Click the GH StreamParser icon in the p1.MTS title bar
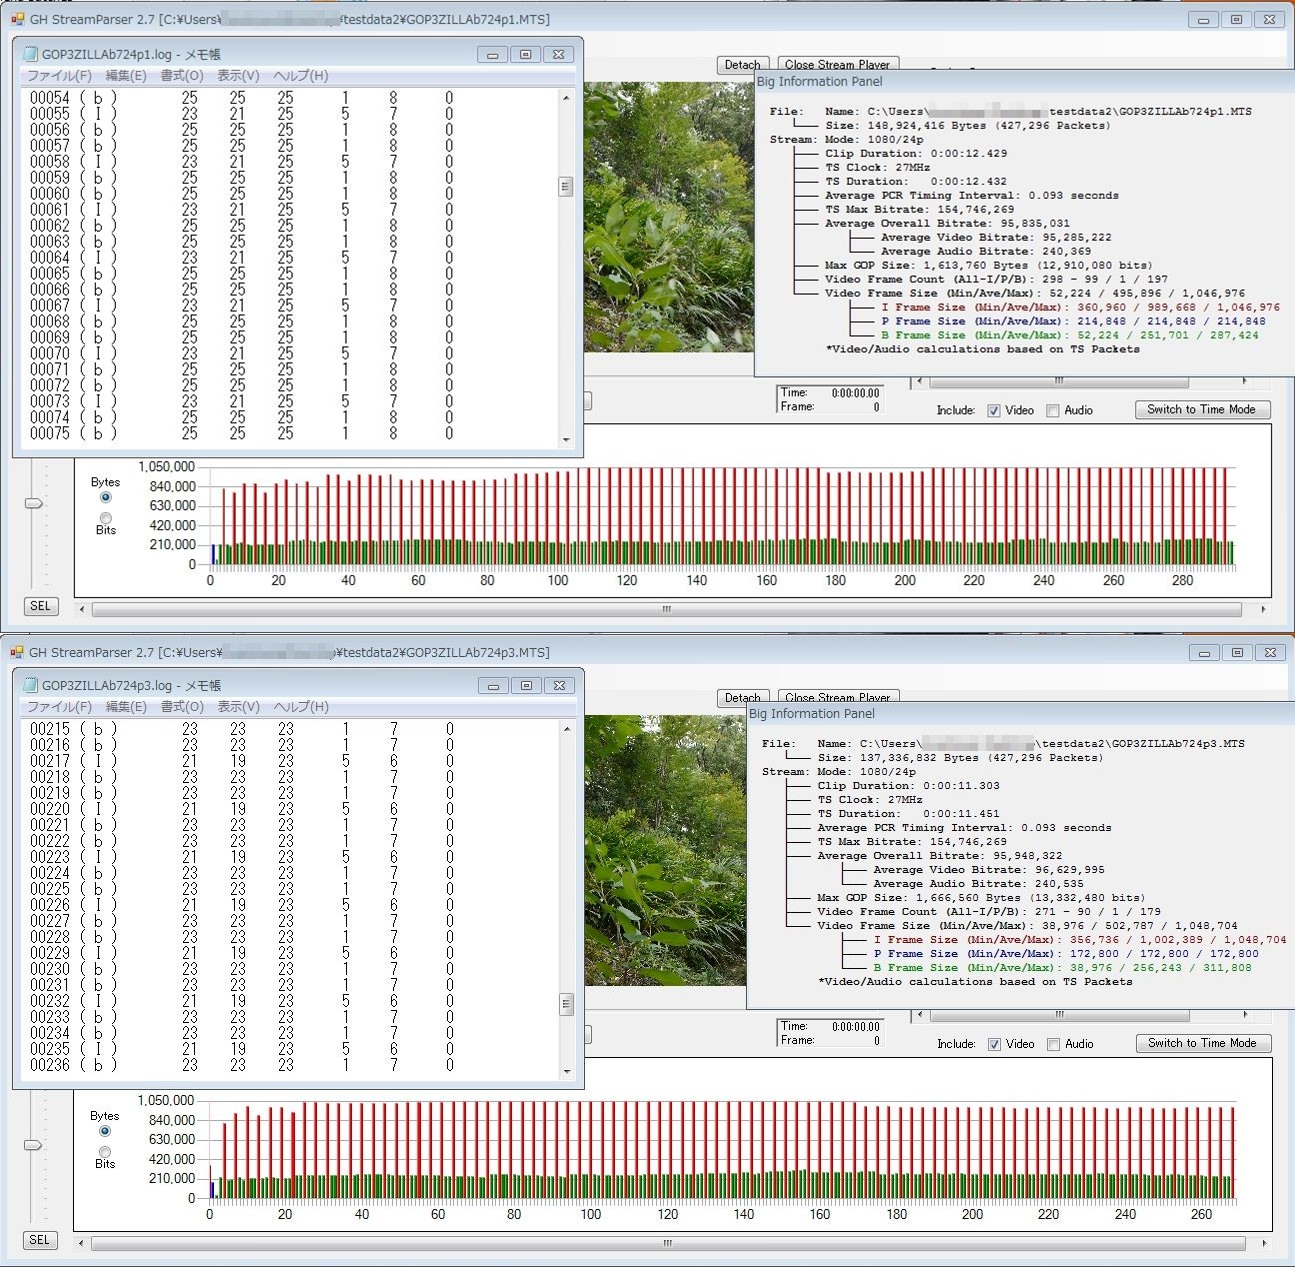The height and width of the screenshot is (1267, 1295). click(x=17, y=19)
